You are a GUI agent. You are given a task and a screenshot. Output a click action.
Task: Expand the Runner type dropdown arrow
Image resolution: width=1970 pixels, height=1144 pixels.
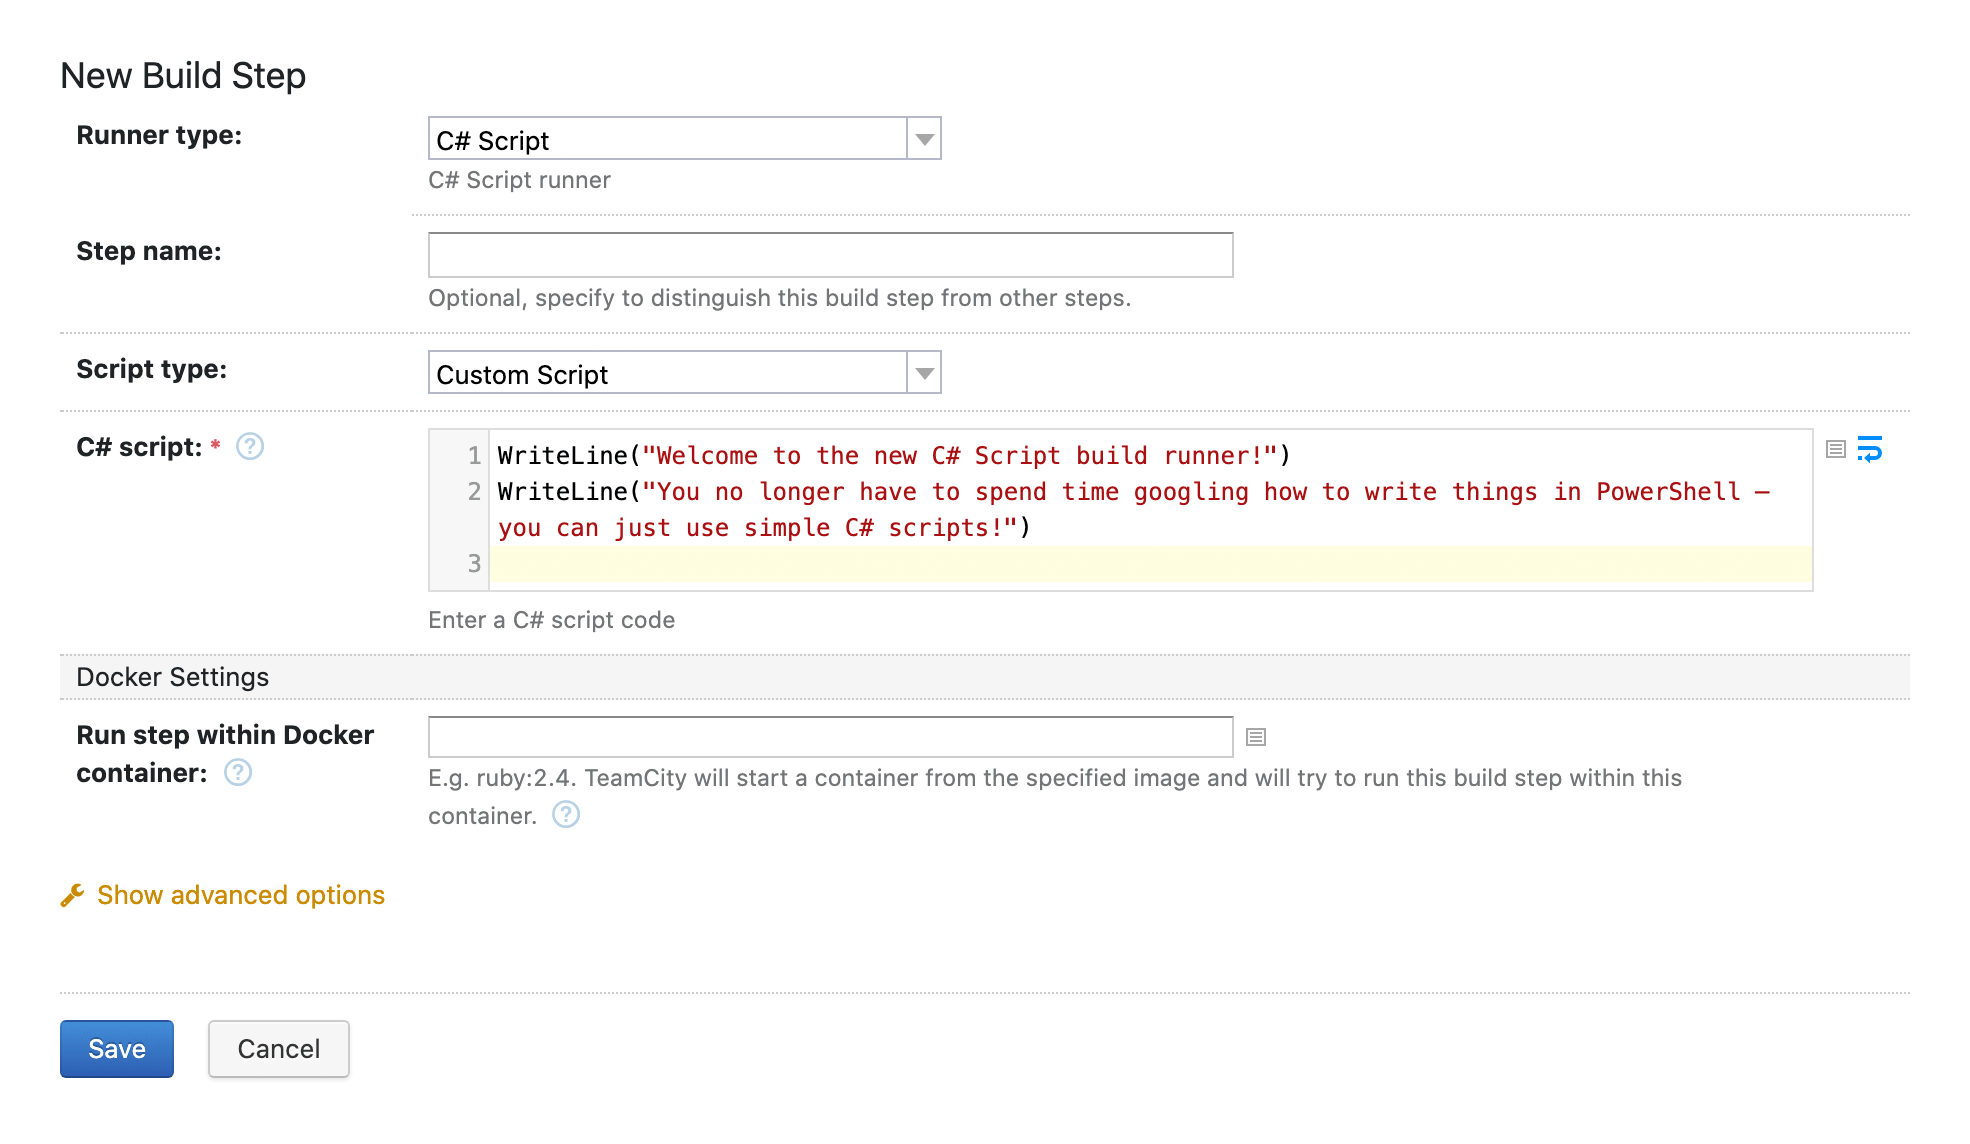tap(924, 139)
